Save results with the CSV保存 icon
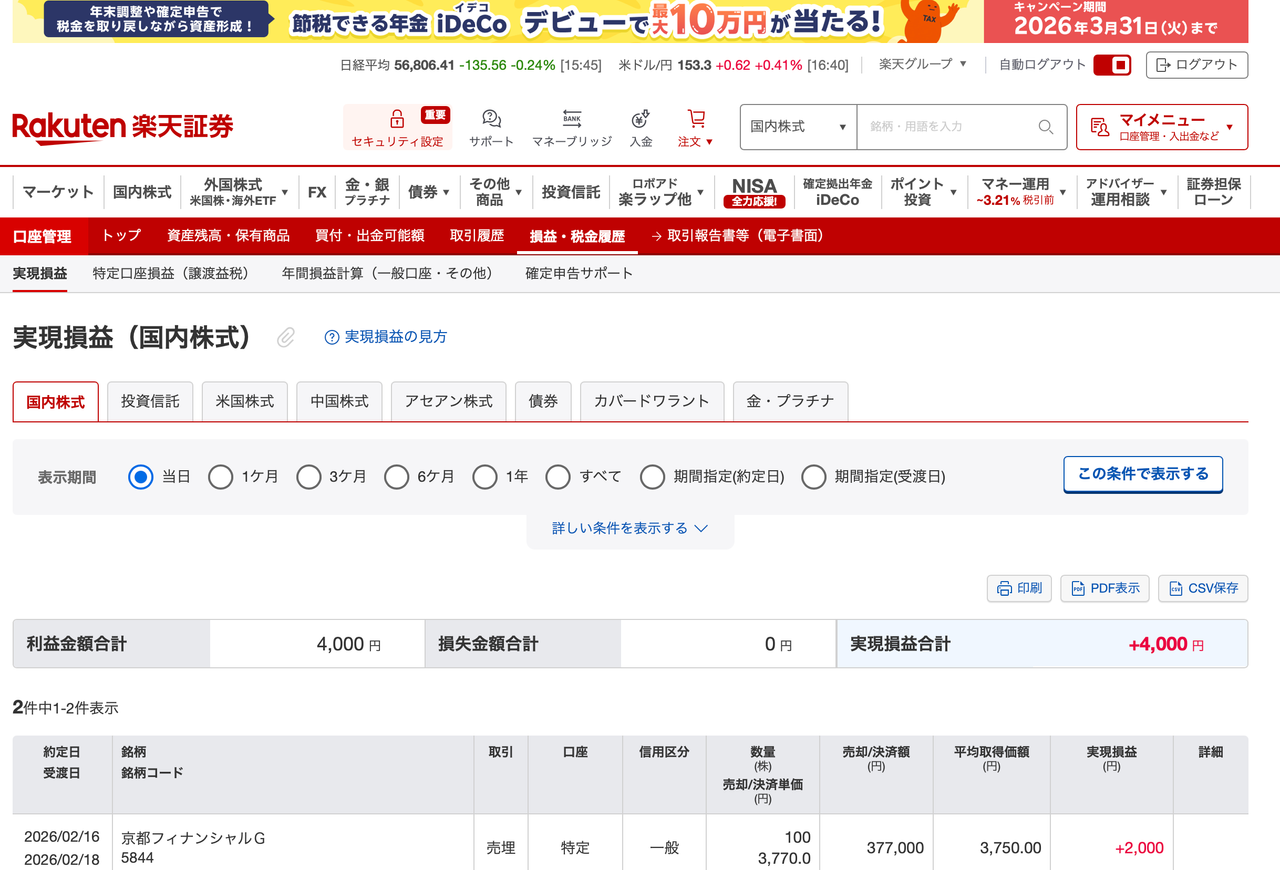 tap(1174, 588)
